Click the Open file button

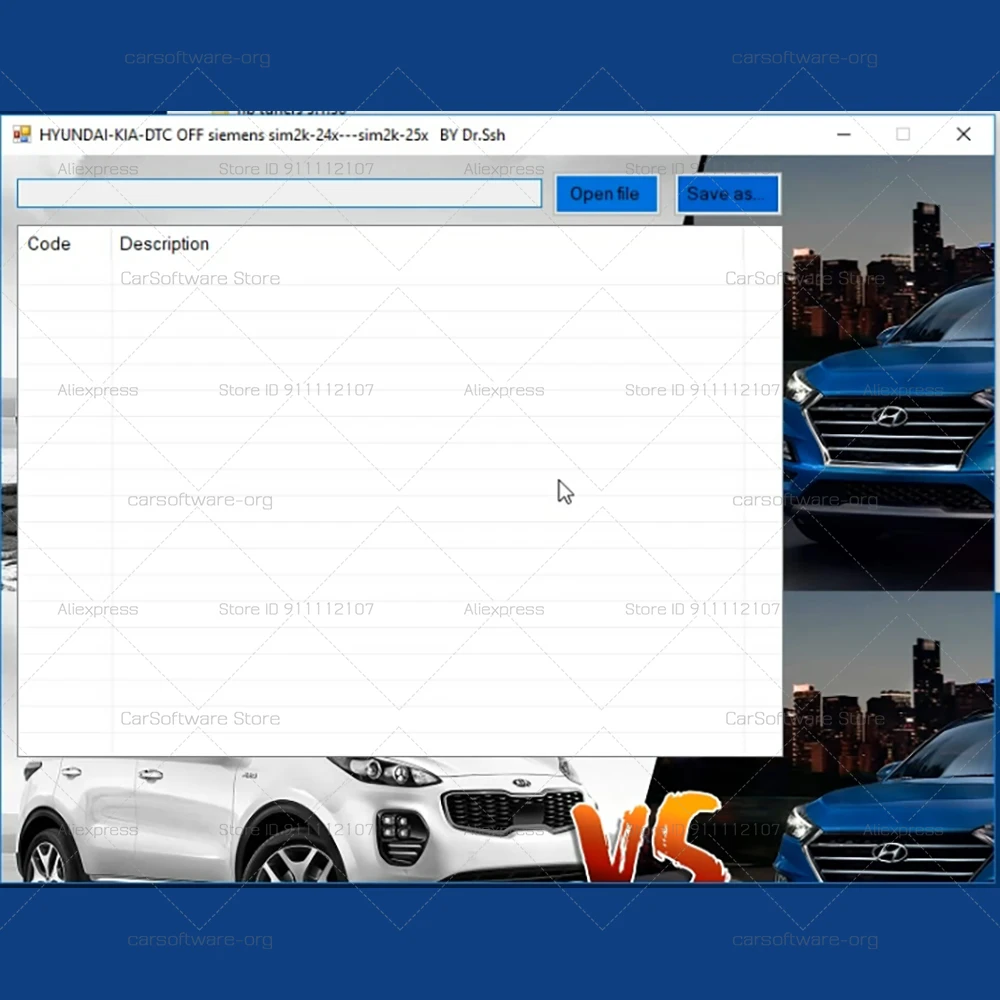pos(606,194)
